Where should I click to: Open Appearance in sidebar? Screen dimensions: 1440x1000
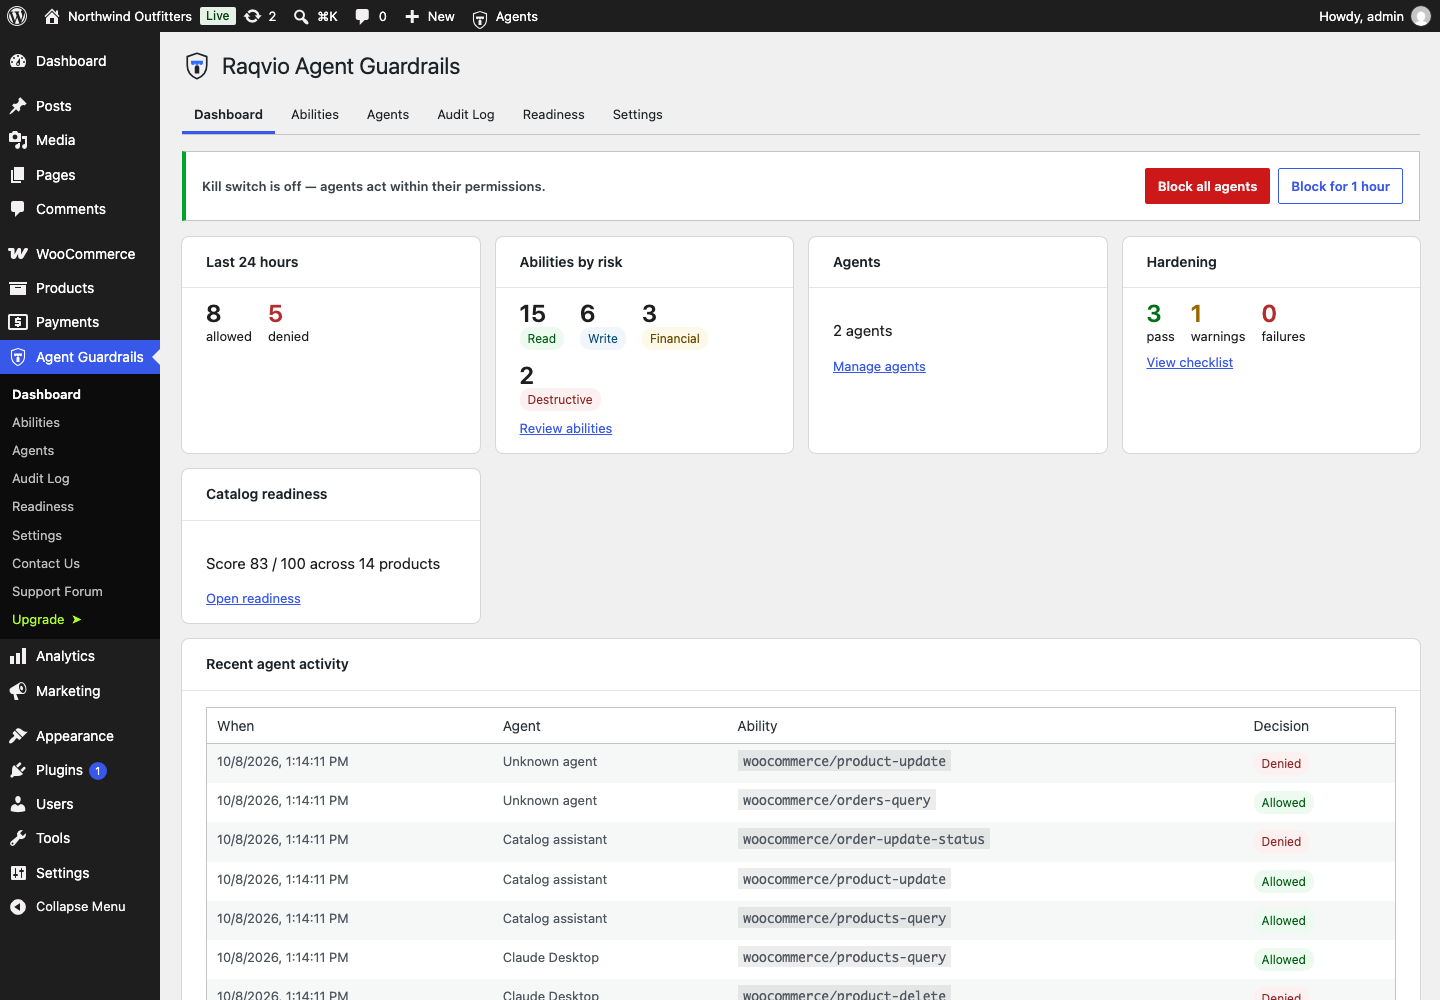tap(80, 736)
